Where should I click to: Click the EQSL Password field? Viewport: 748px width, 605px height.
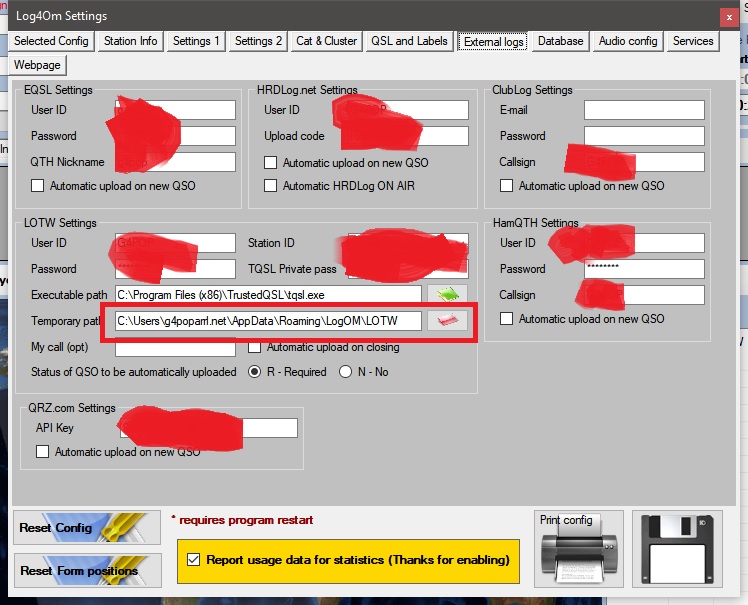175,136
